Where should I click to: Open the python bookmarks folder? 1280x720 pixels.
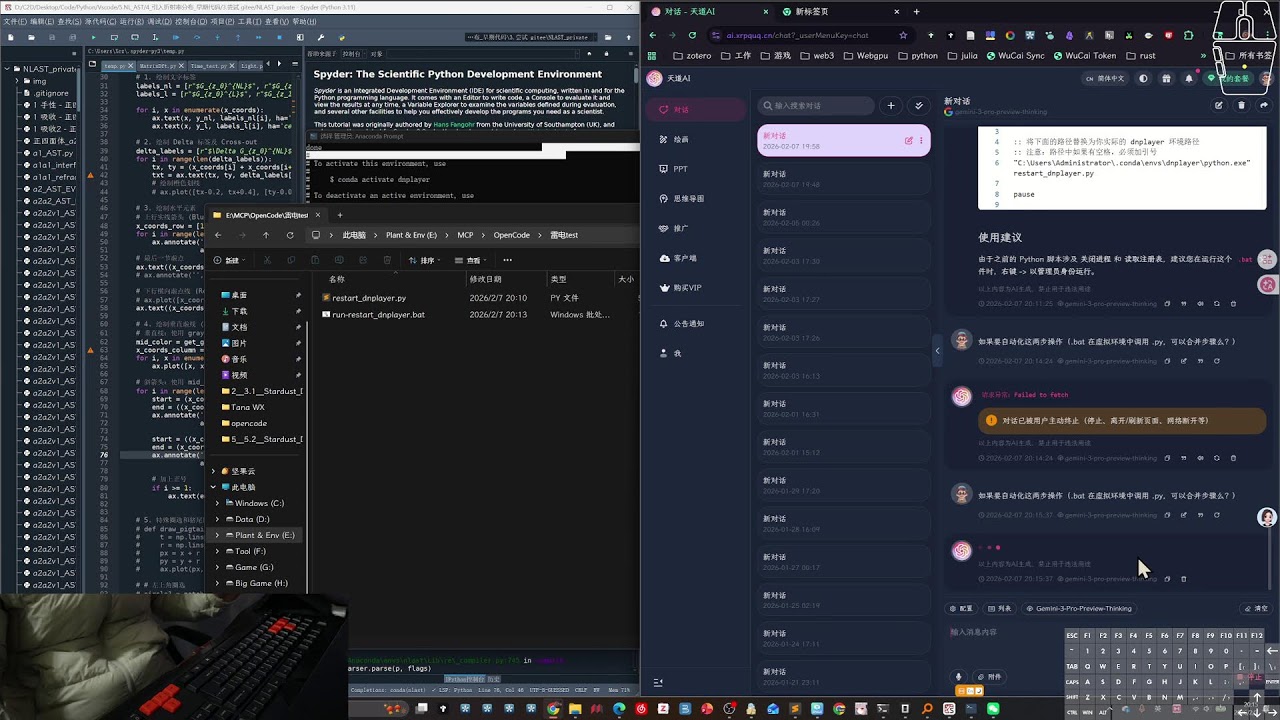pos(917,56)
